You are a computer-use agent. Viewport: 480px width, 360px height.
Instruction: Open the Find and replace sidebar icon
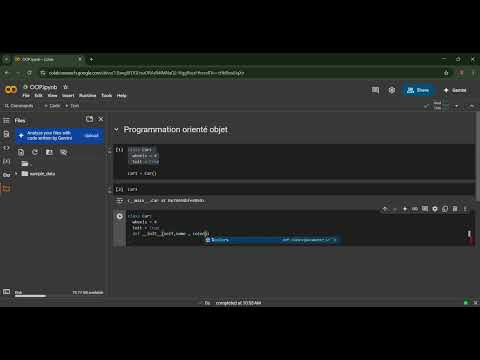(x=6, y=134)
